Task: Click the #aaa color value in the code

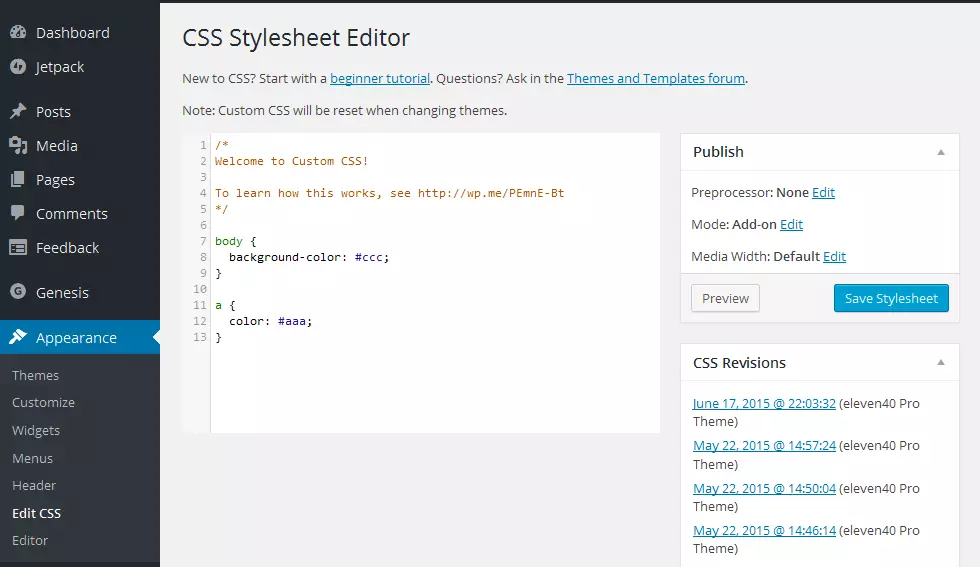Action: pyautogui.click(x=292, y=321)
